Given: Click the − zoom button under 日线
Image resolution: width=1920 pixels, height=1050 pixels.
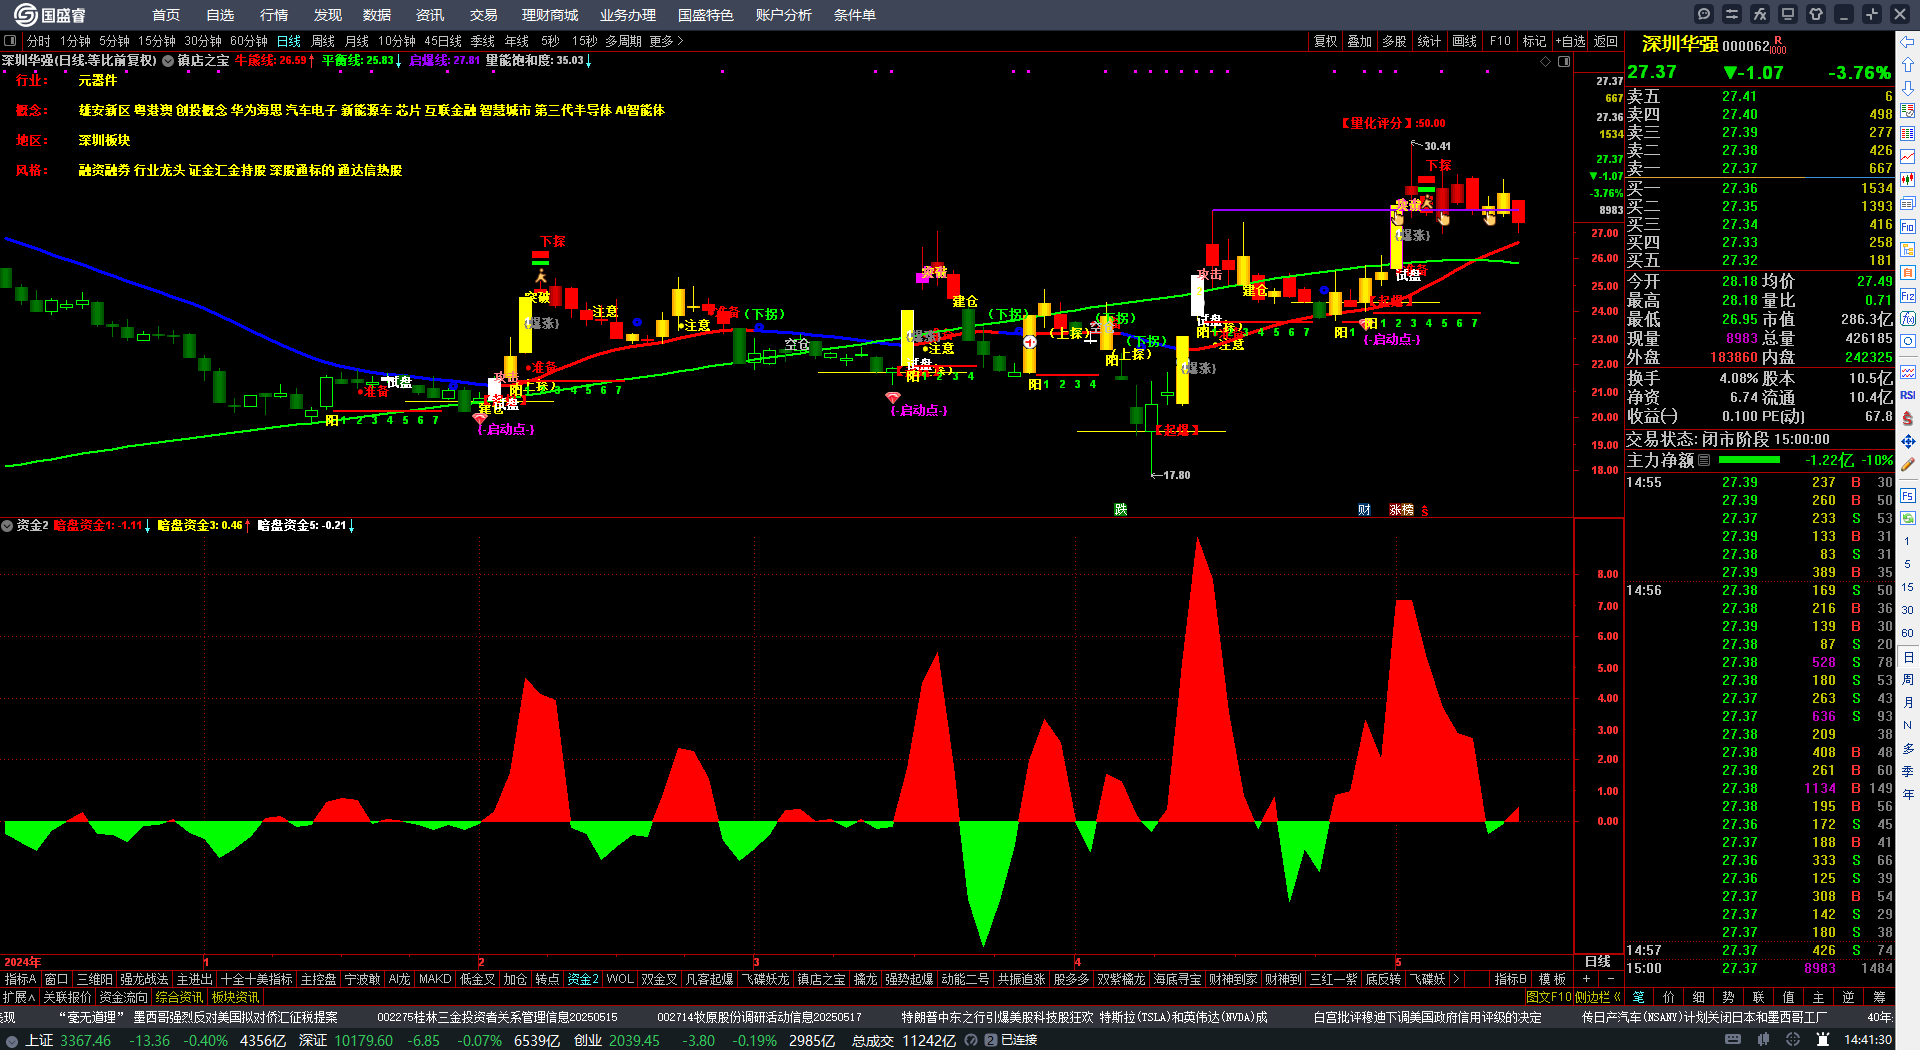Looking at the screenshot, I should coord(1610,979).
